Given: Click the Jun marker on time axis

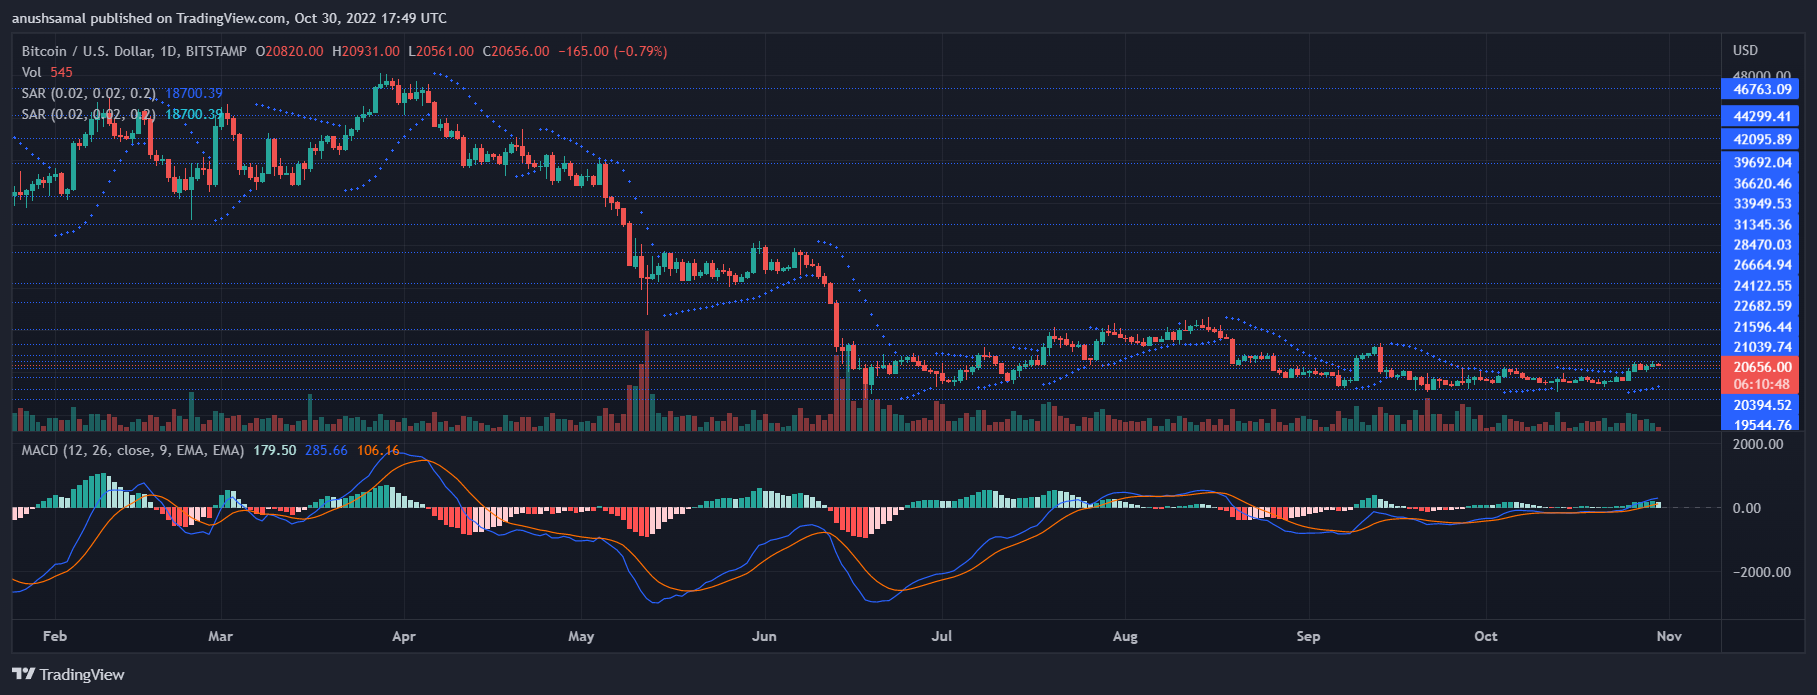Looking at the screenshot, I should pos(764,636).
